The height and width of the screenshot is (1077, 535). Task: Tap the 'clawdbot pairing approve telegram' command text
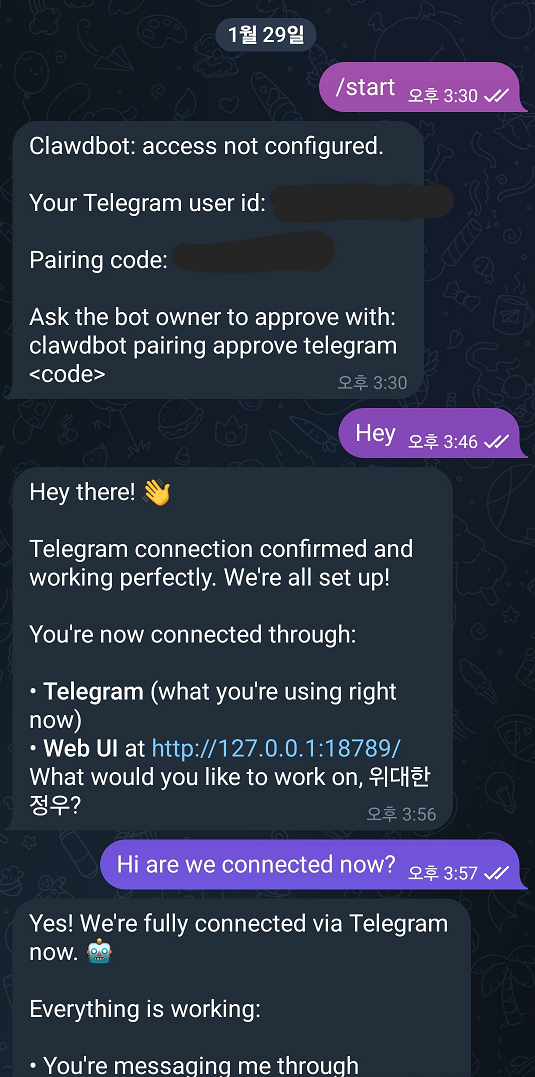[213, 345]
